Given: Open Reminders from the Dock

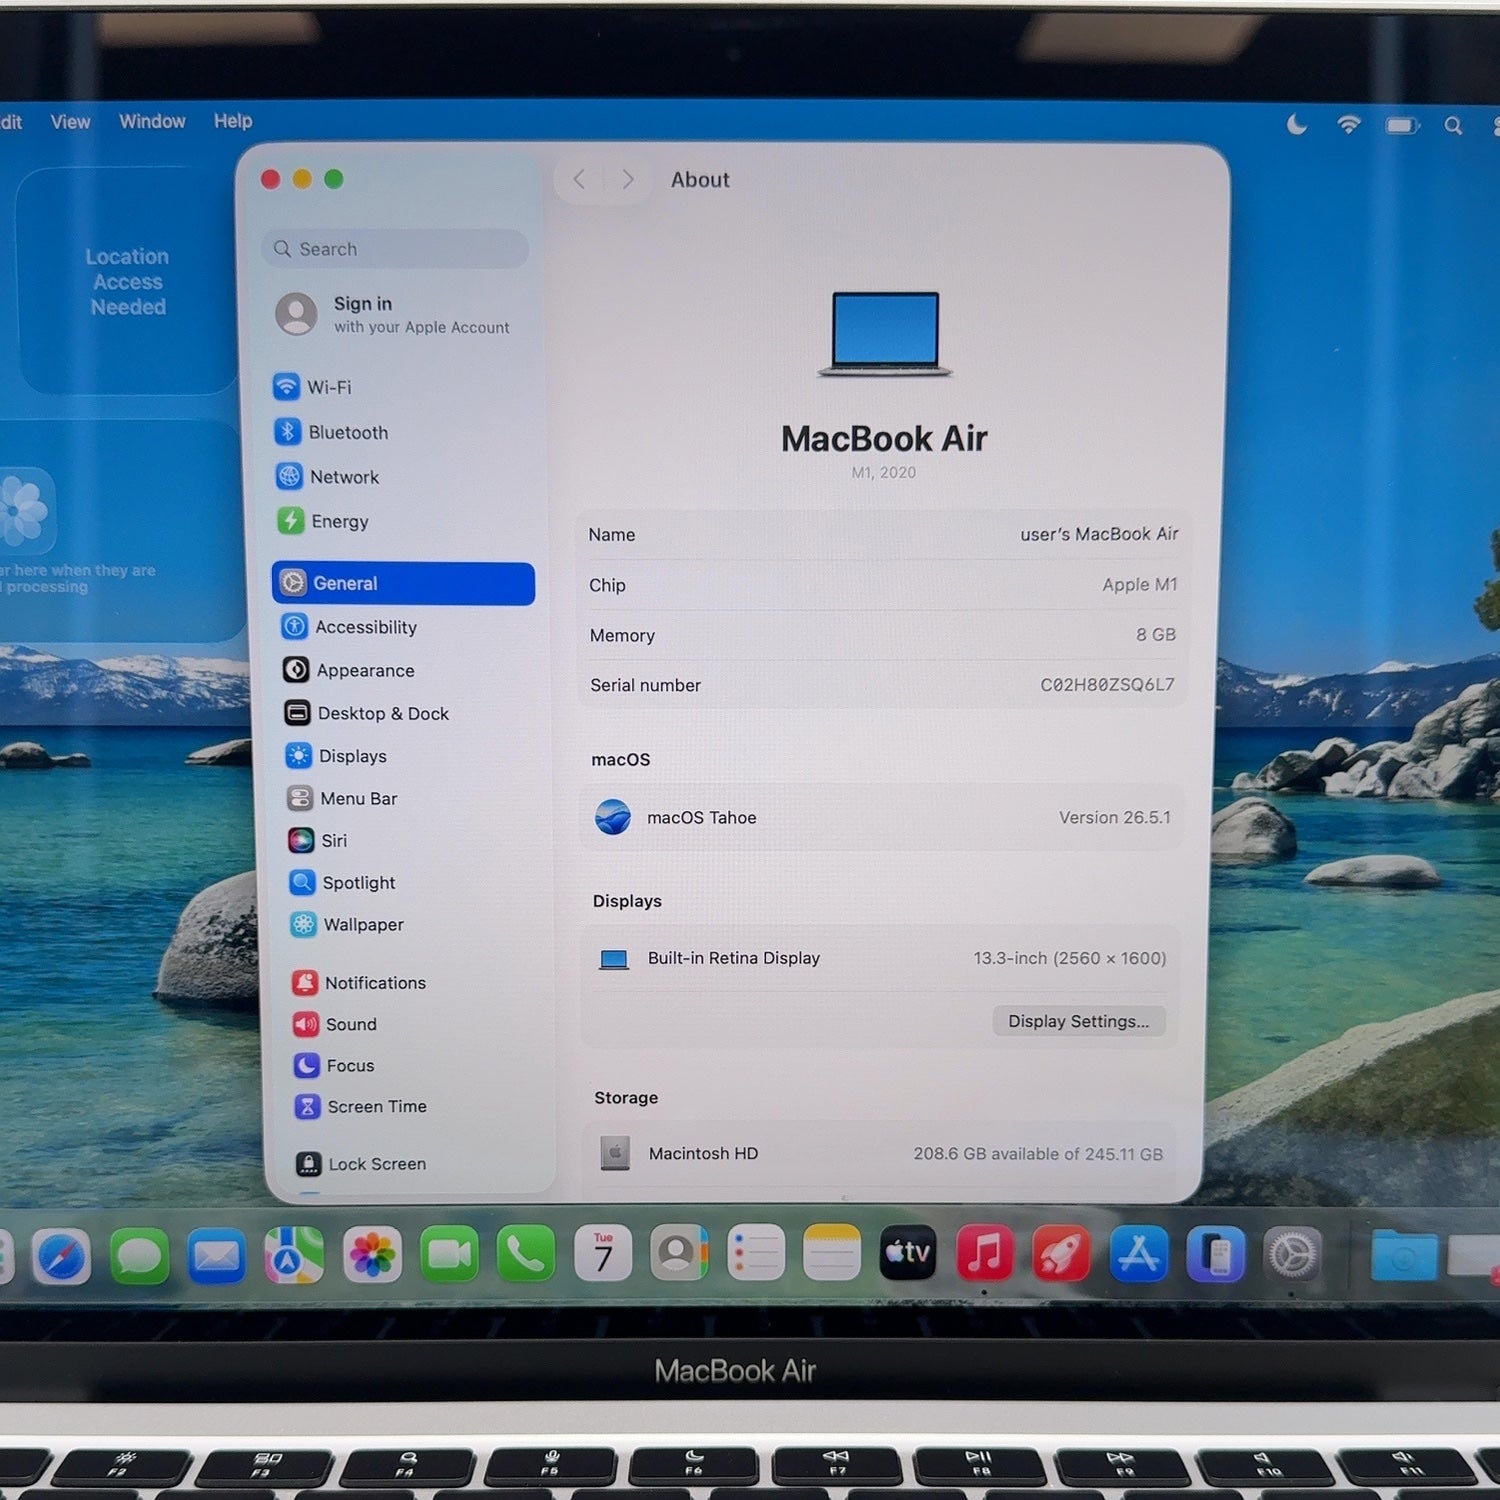Looking at the screenshot, I should coord(756,1252).
